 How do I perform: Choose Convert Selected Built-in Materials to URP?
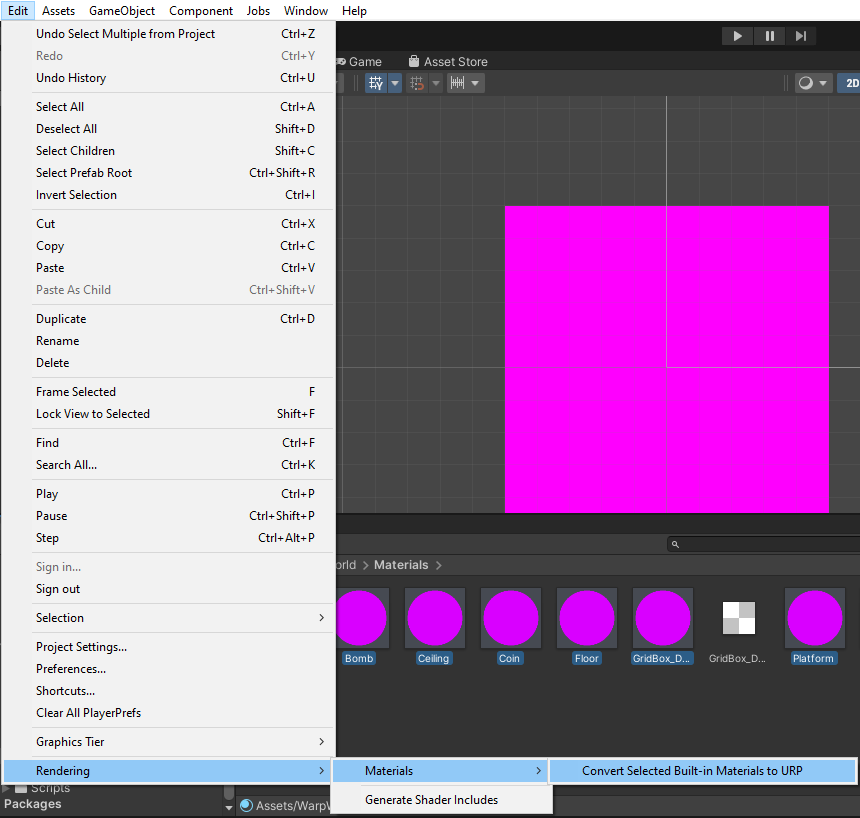pyautogui.click(x=692, y=771)
